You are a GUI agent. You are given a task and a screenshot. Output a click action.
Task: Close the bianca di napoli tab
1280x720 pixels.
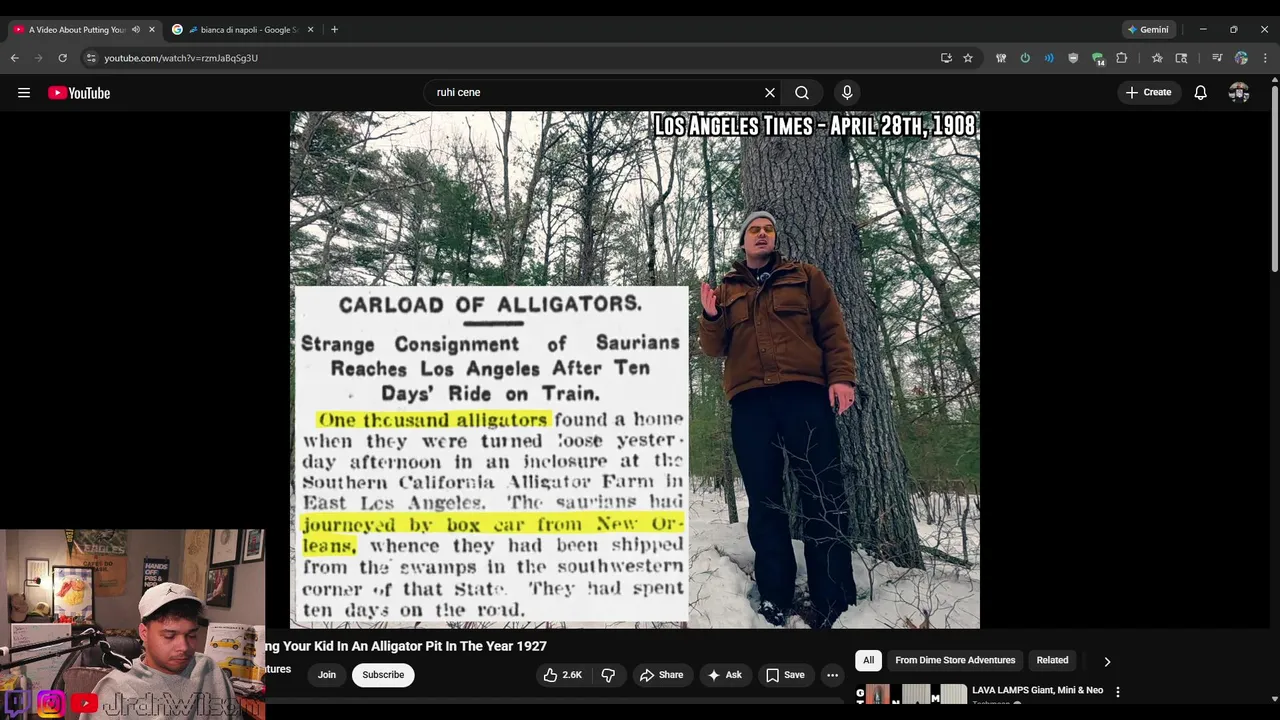(x=310, y=30)
